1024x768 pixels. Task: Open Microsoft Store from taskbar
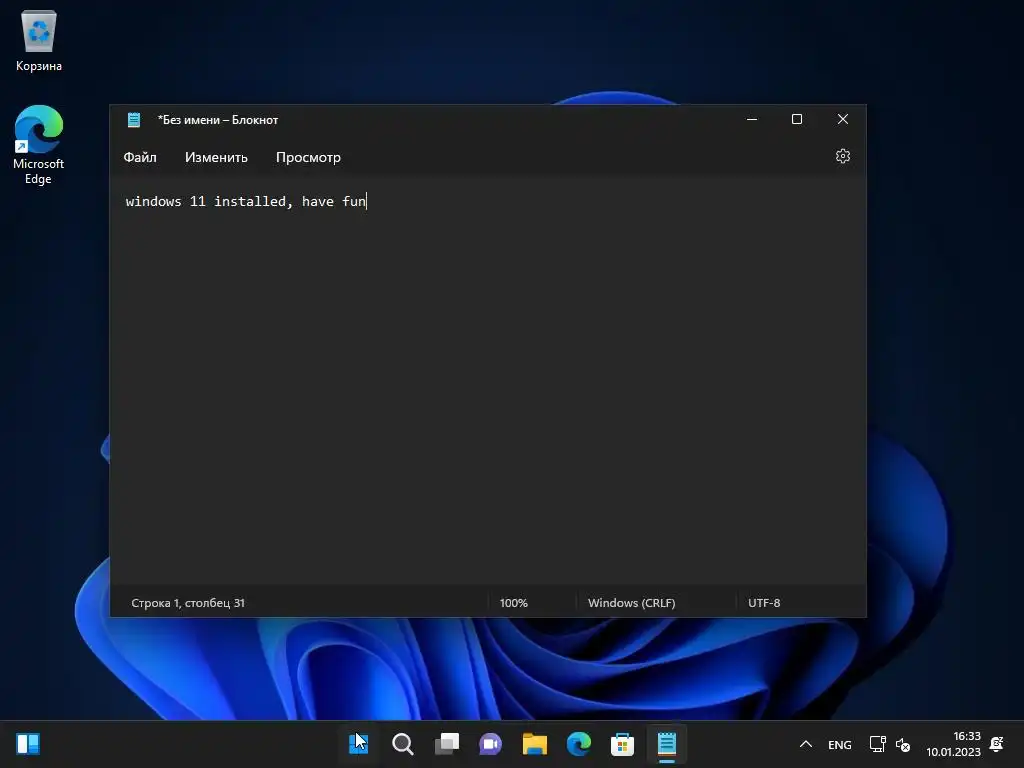(x=622, y=744)
